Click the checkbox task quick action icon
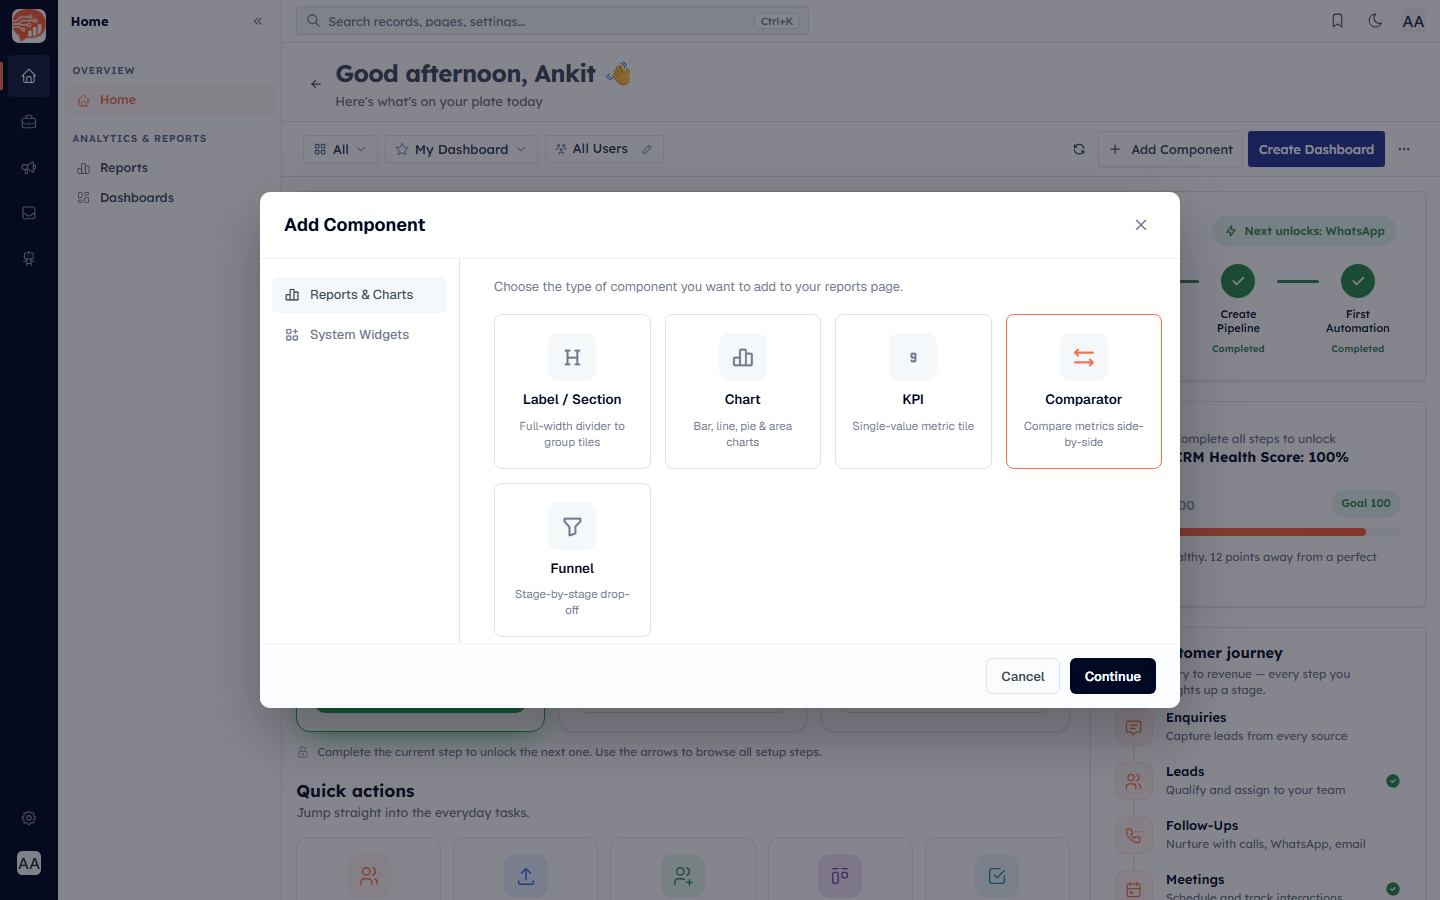The width and height of the screenshot is (1440, 900). (x=997, y=876)
